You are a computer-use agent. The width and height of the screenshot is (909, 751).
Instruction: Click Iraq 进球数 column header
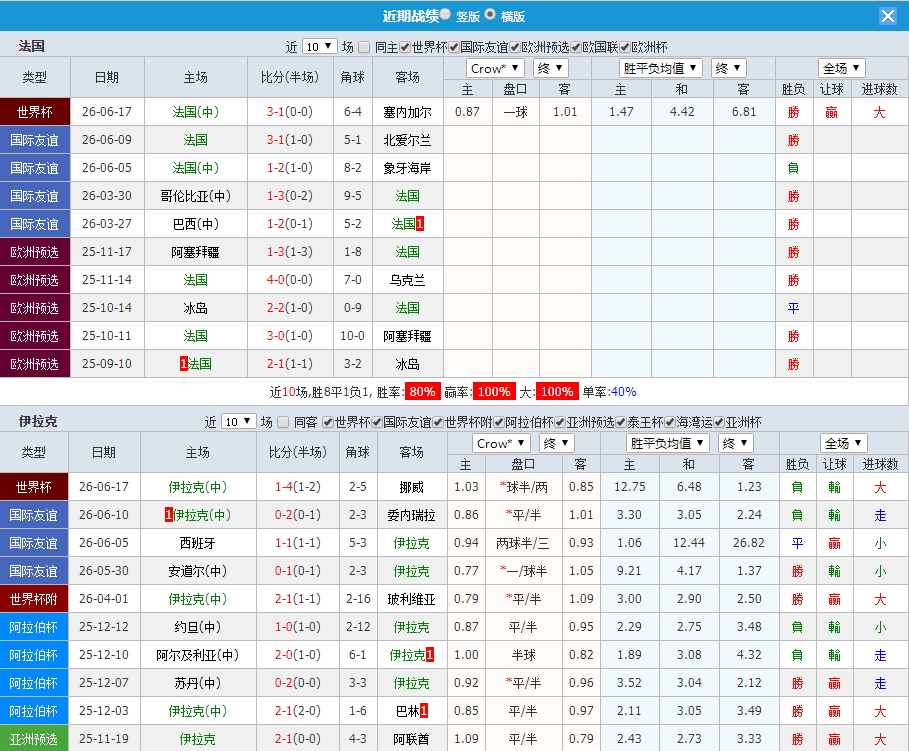pos(880,464)
